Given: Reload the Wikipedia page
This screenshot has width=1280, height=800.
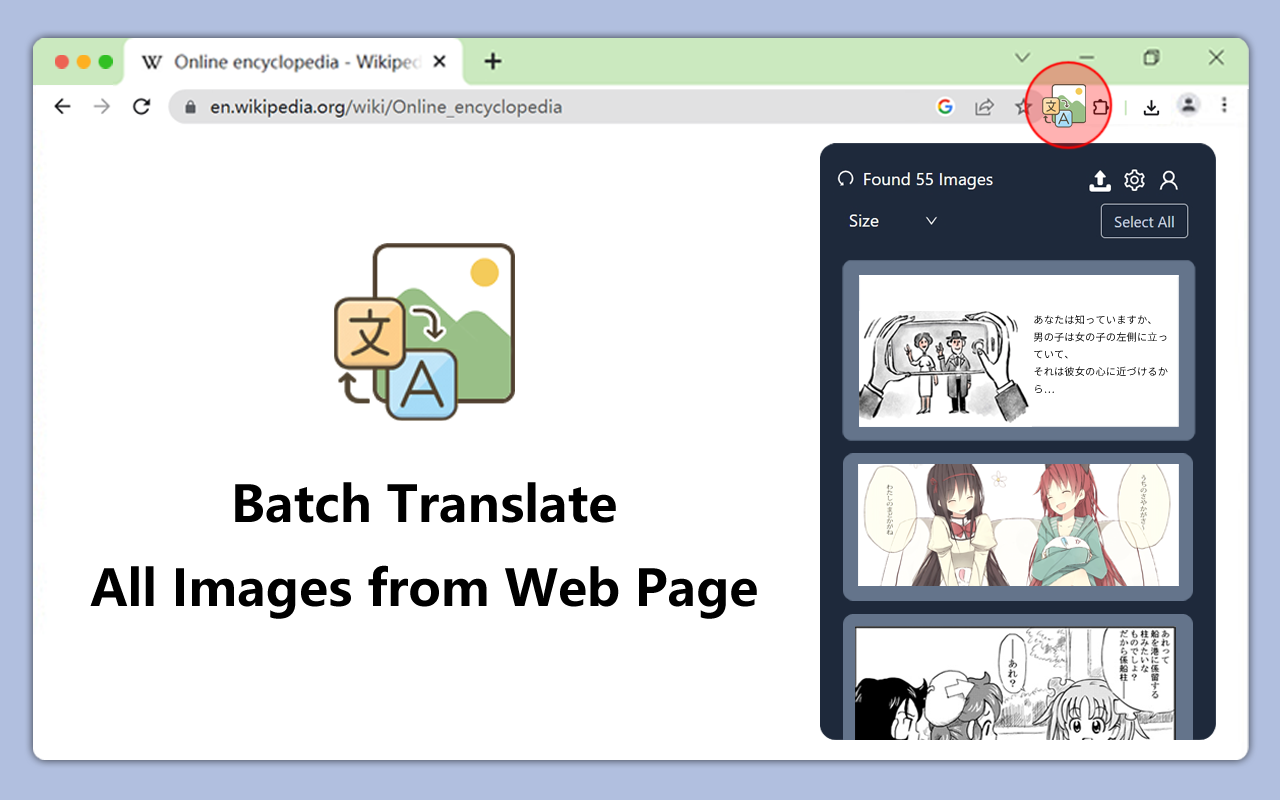Looking at the screenshot, I should (141, 106).
